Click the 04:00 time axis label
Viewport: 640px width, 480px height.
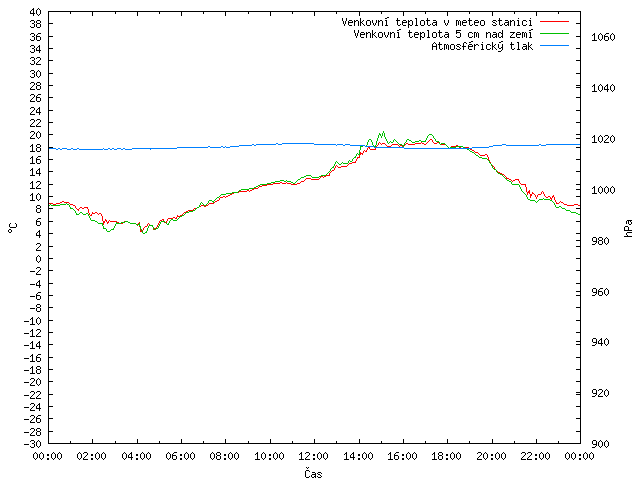pyautogui.click(x=136, y=456)
